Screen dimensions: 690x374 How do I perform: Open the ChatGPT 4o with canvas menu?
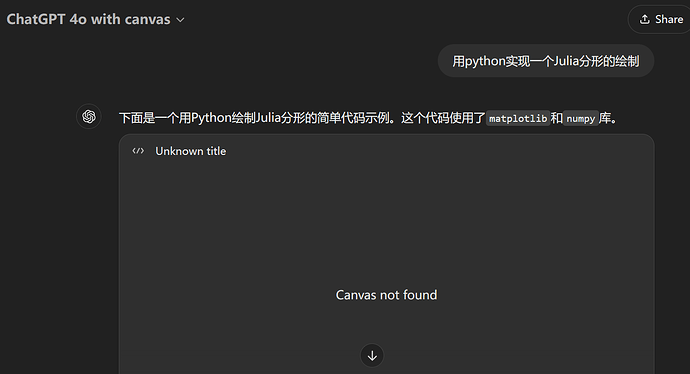click(95, 19)
